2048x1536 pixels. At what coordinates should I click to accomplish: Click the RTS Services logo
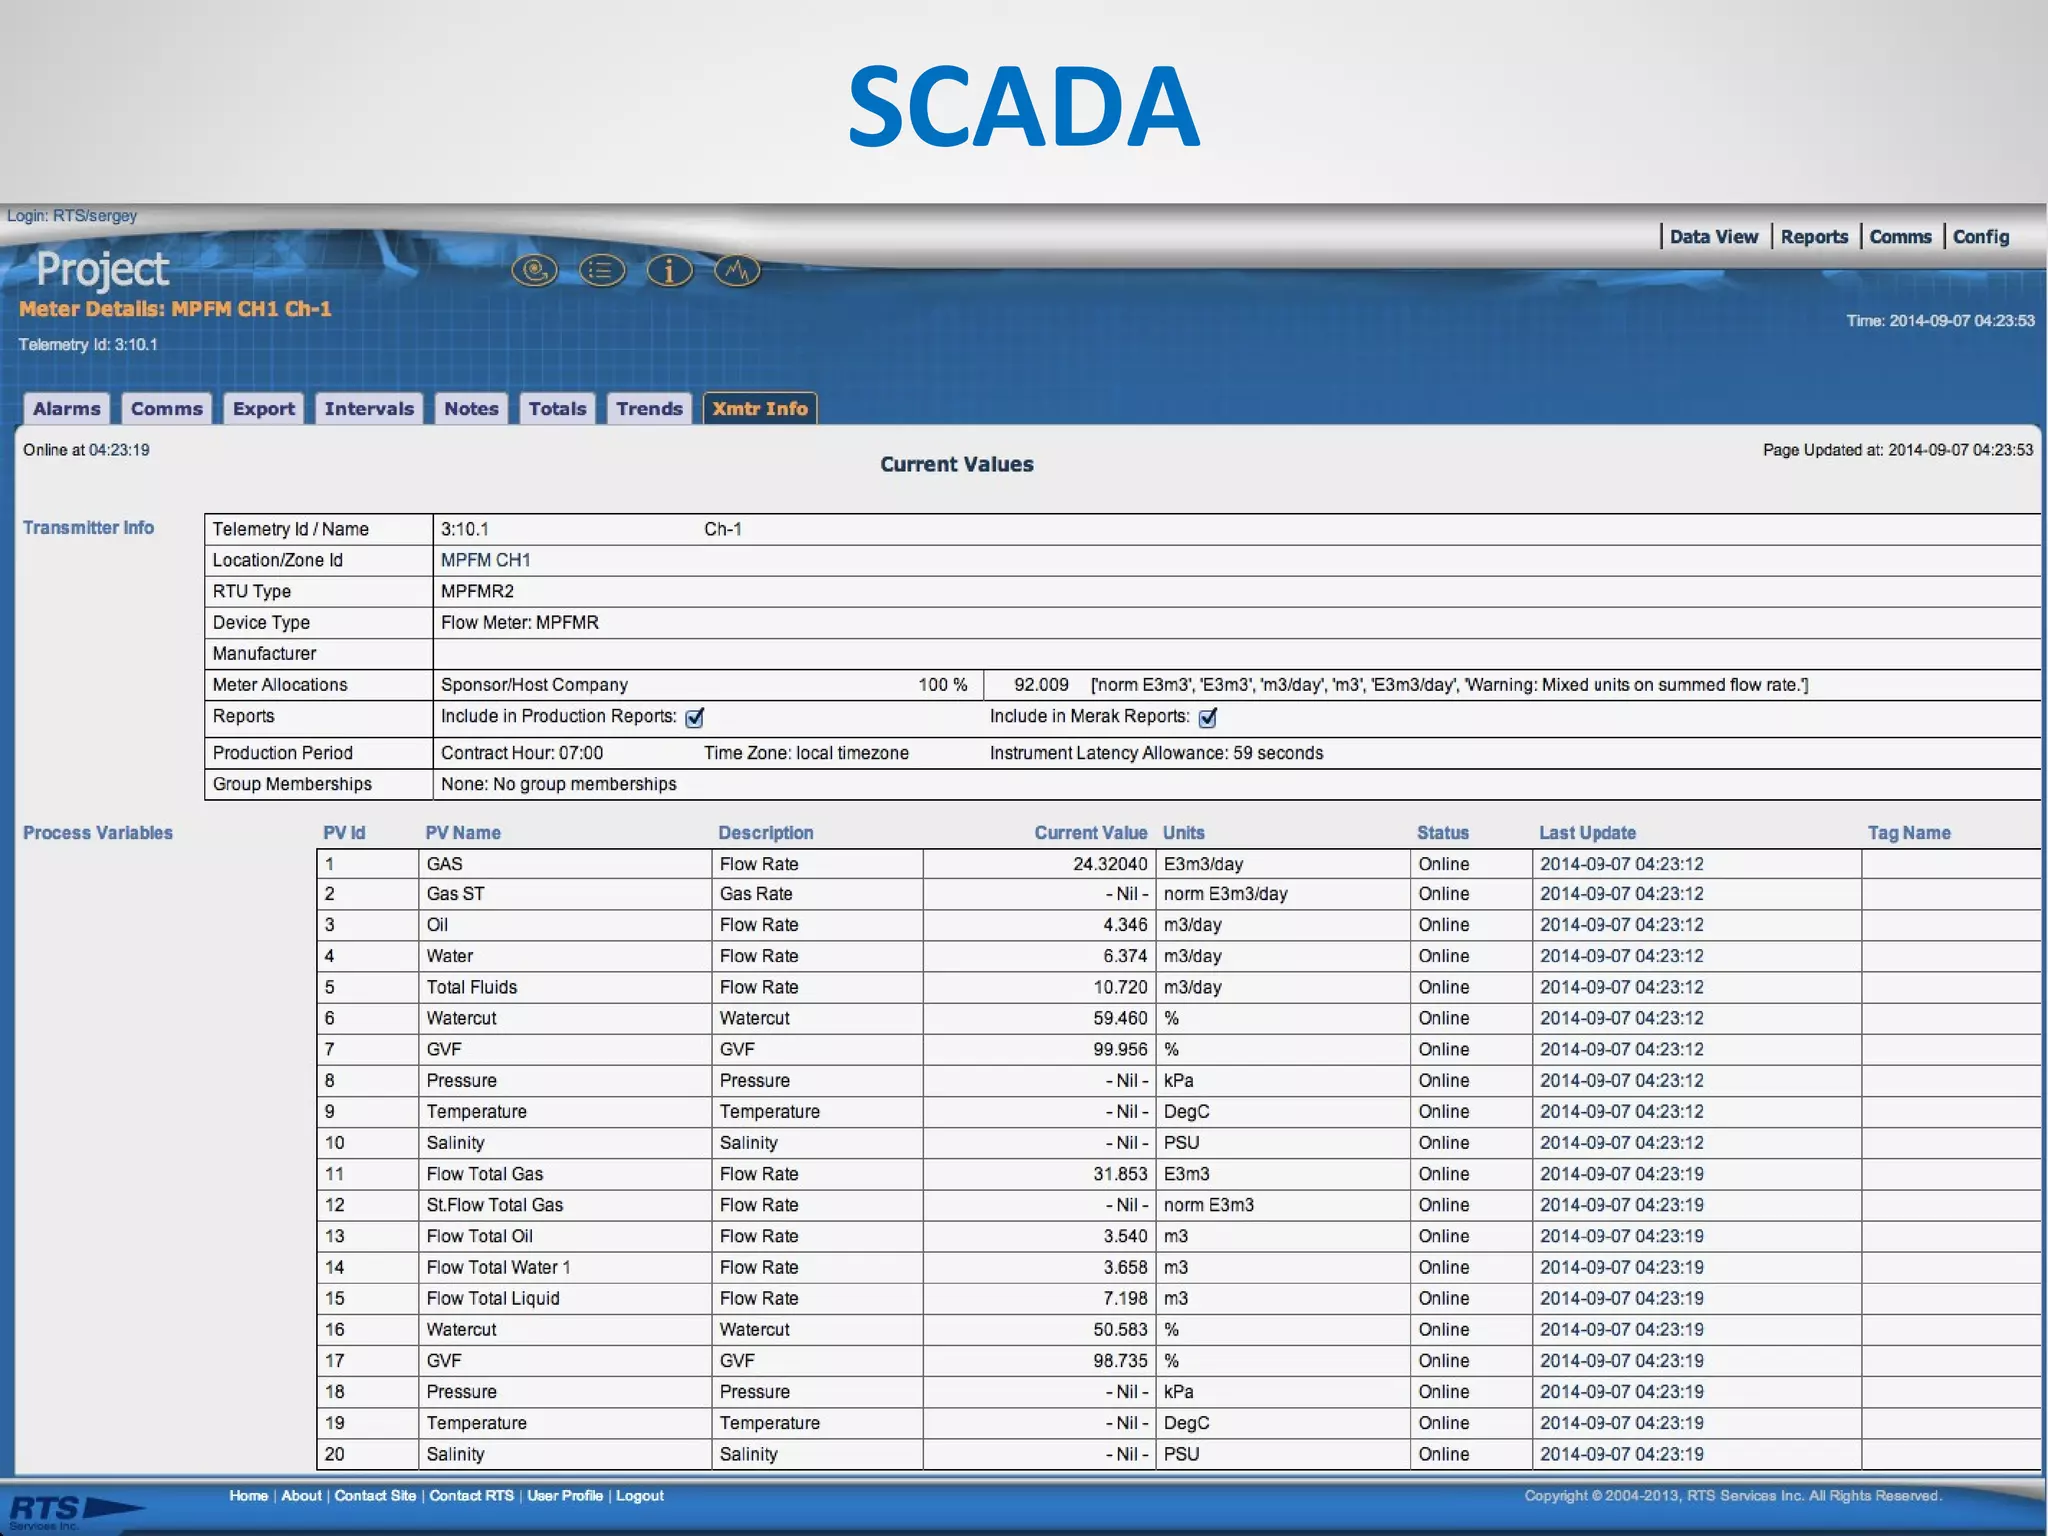75,1511
